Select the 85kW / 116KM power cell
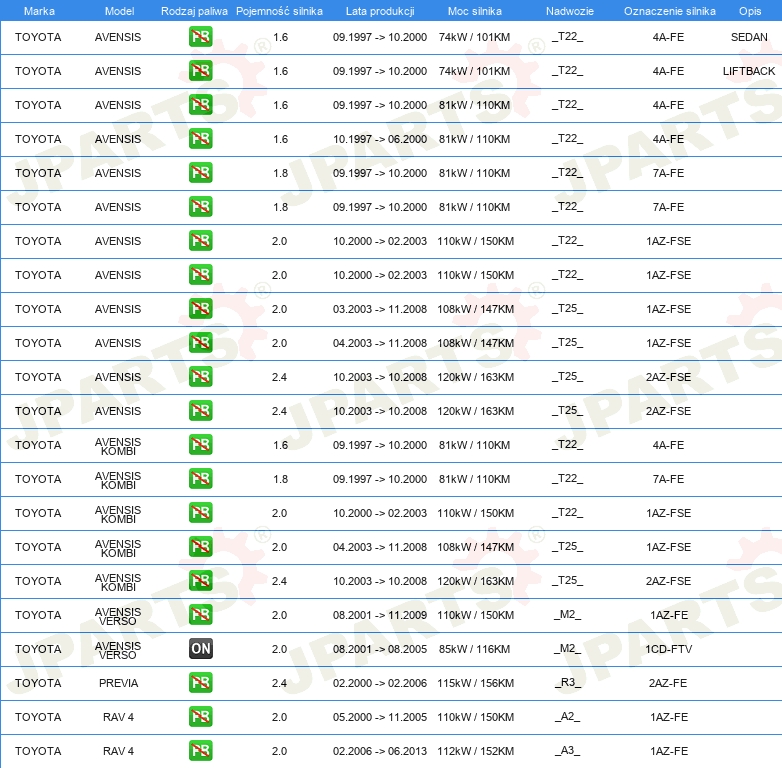 (474, 649)
